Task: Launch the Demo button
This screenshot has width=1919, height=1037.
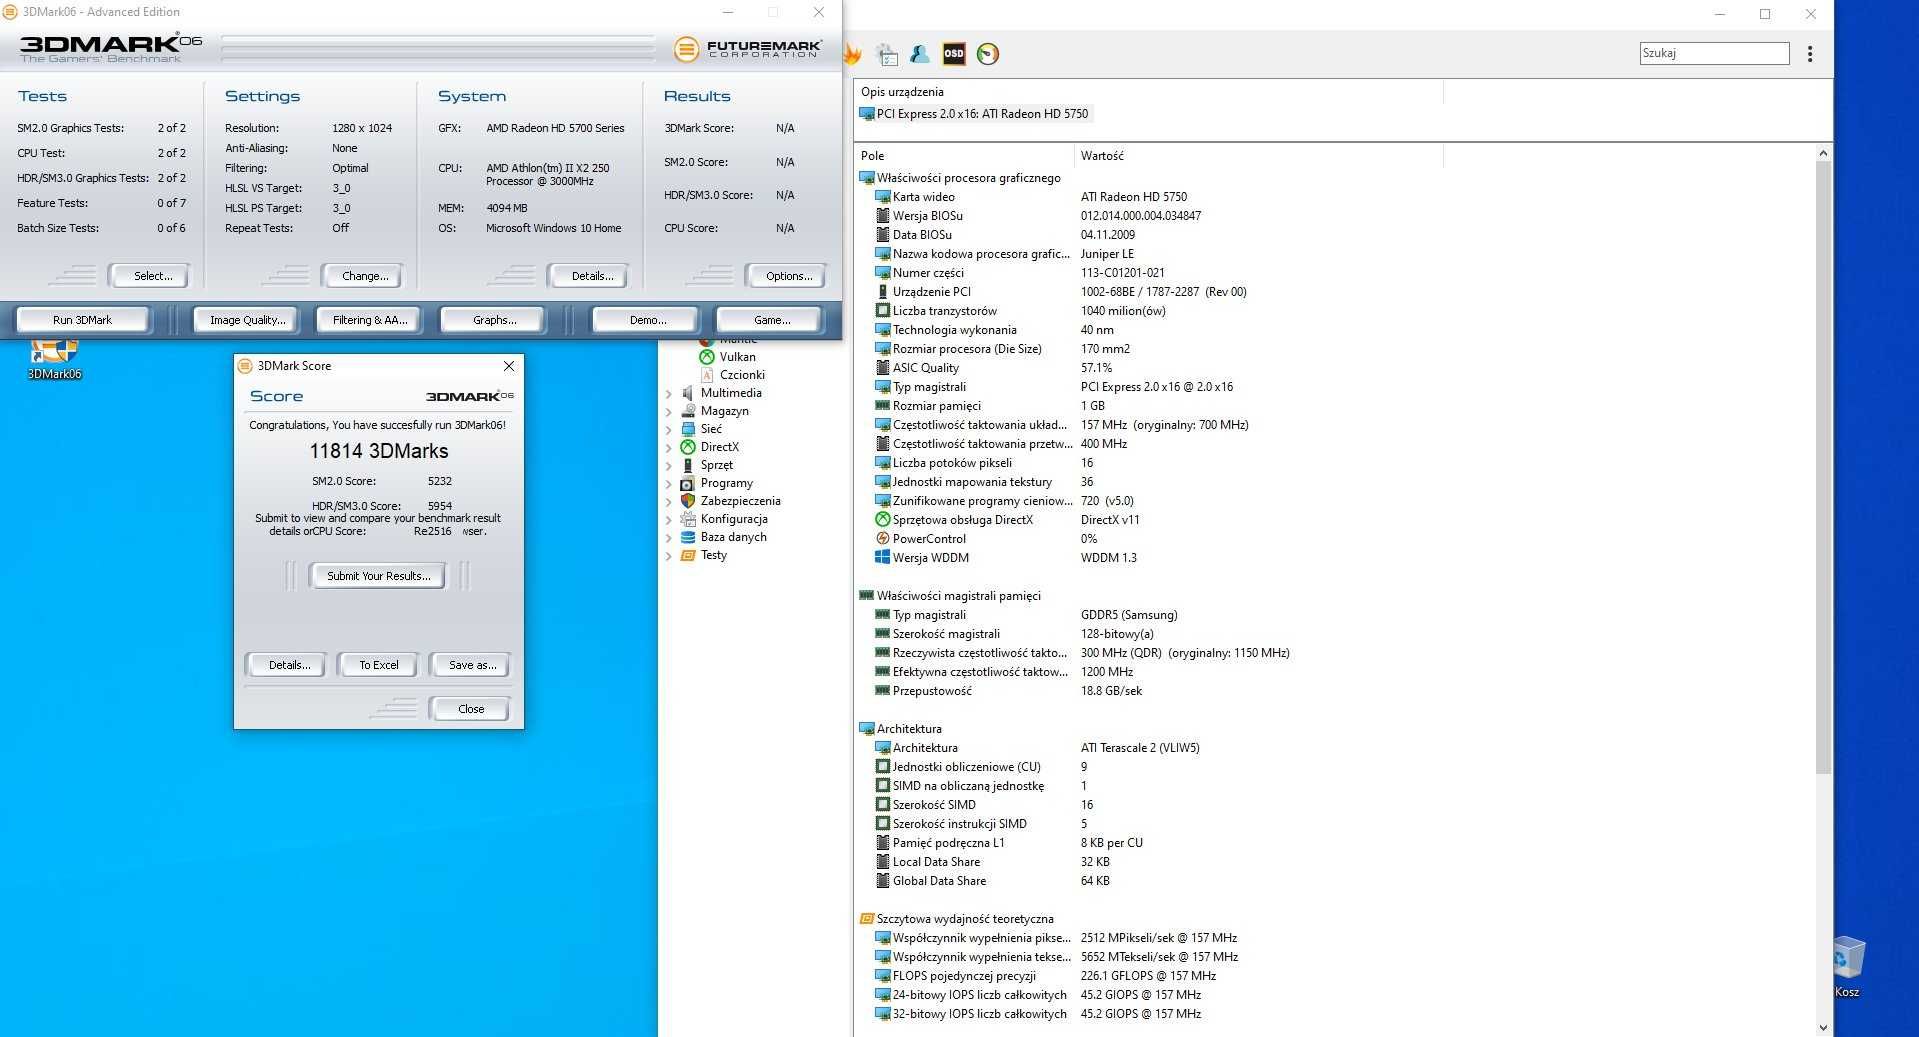Action: coord(647,320)
